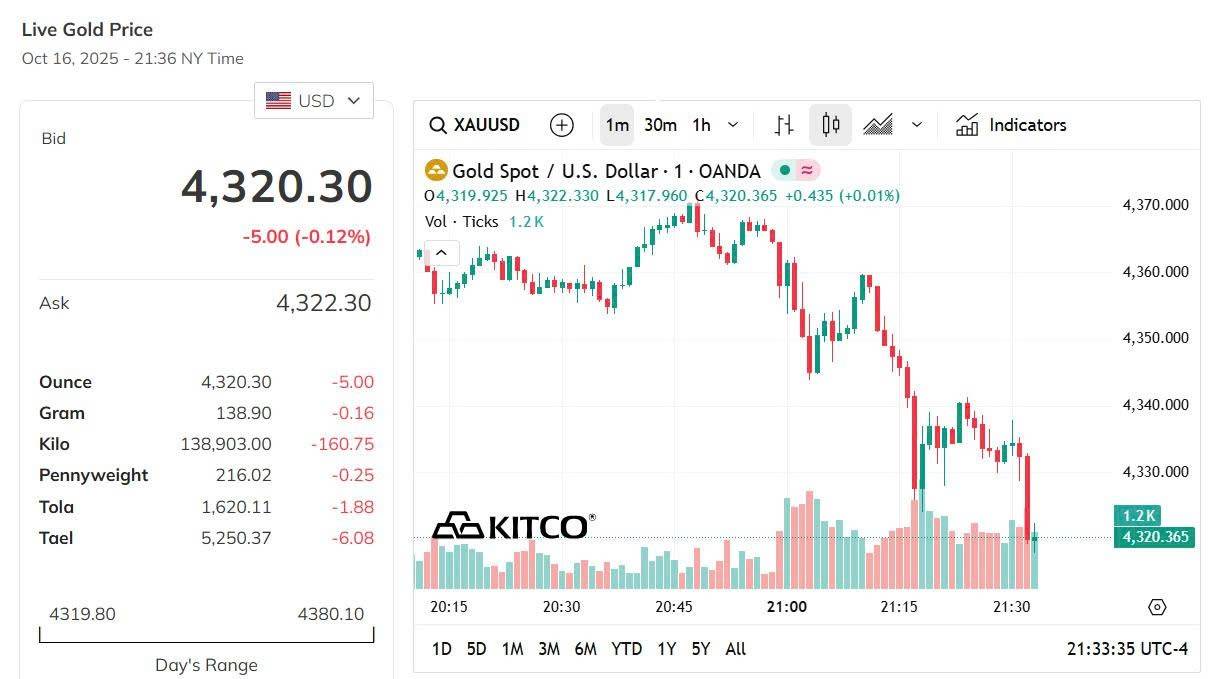The height and width of the screenshot is (679, 1209).
Task: Toggle the 1m timeframe selection
Action: point(617,124)
